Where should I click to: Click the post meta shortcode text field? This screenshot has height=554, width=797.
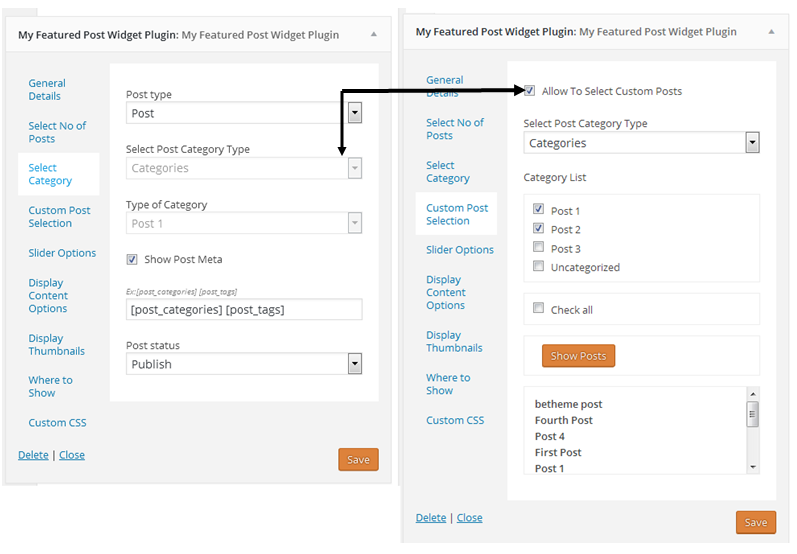pos(244,310)
